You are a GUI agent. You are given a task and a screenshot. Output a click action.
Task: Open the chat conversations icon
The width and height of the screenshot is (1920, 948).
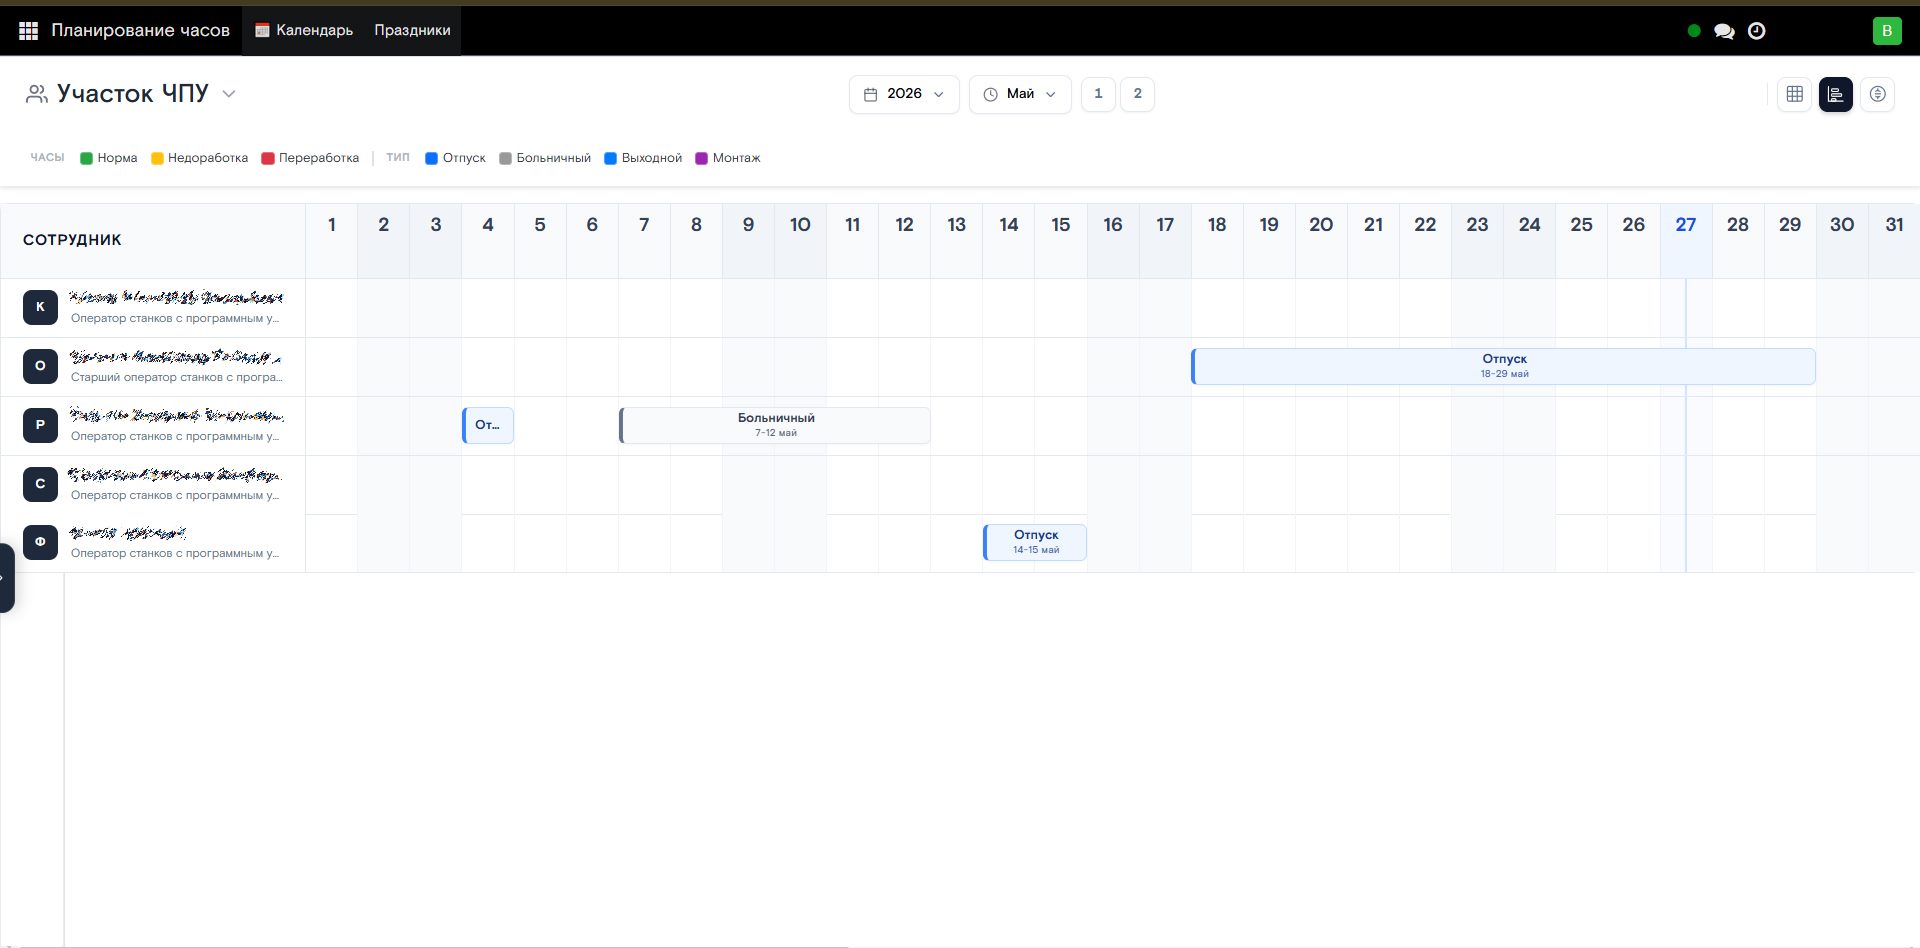click(x=1724, y=31)
